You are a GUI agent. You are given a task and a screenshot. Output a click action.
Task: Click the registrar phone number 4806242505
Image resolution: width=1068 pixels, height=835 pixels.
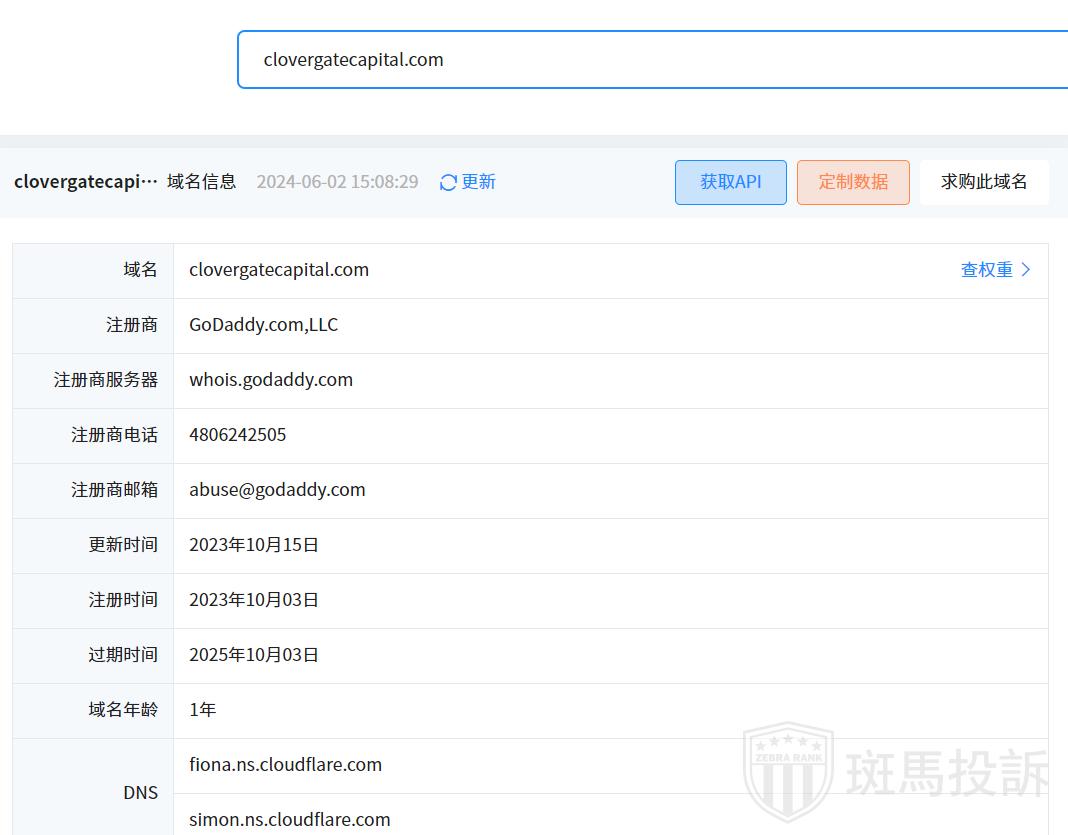238,435
